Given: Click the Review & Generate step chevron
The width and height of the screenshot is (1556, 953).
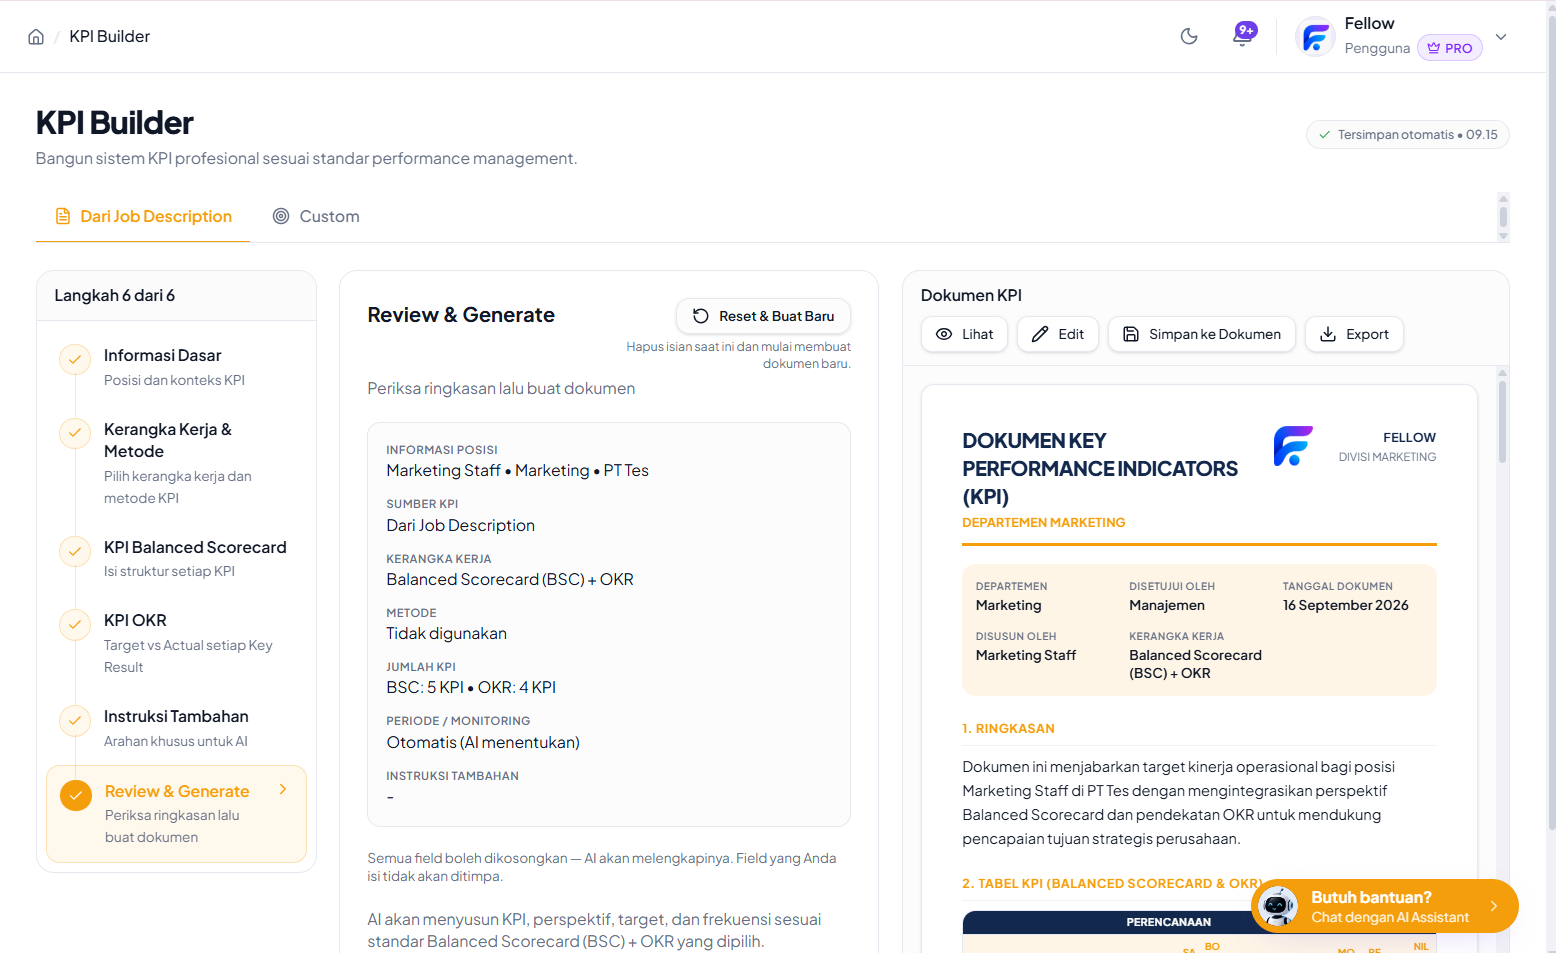Looking at the screenshot, I should pyautogui.click(x=283, y=790).
